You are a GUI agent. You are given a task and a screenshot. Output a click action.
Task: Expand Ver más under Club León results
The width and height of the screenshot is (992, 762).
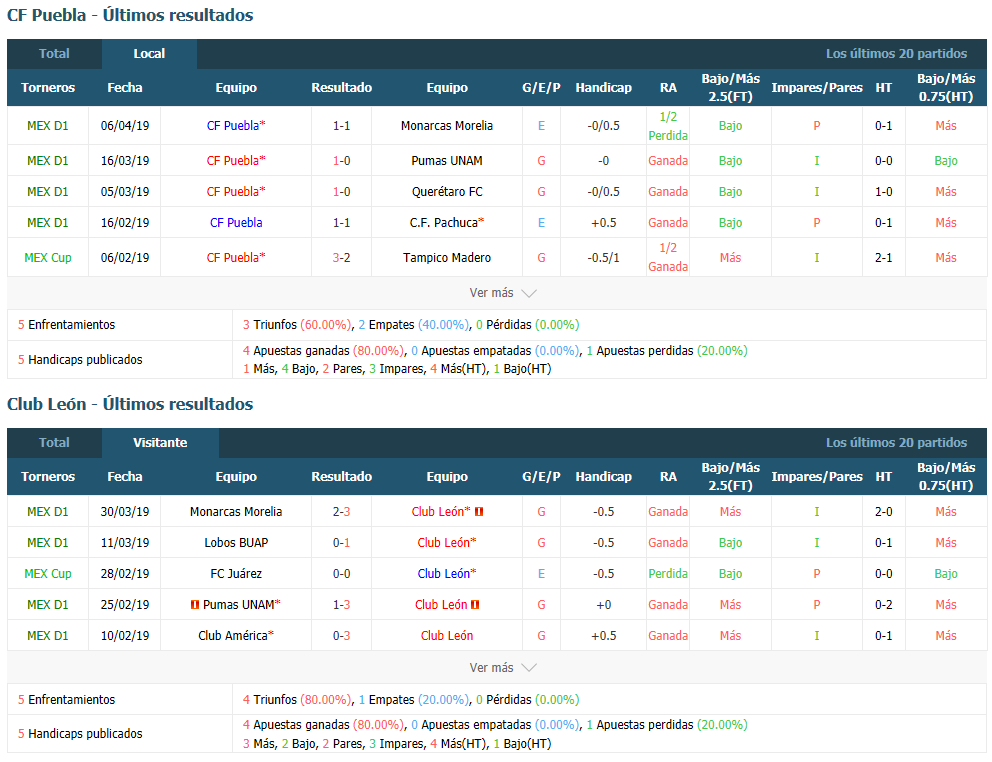tap(492, 668)
